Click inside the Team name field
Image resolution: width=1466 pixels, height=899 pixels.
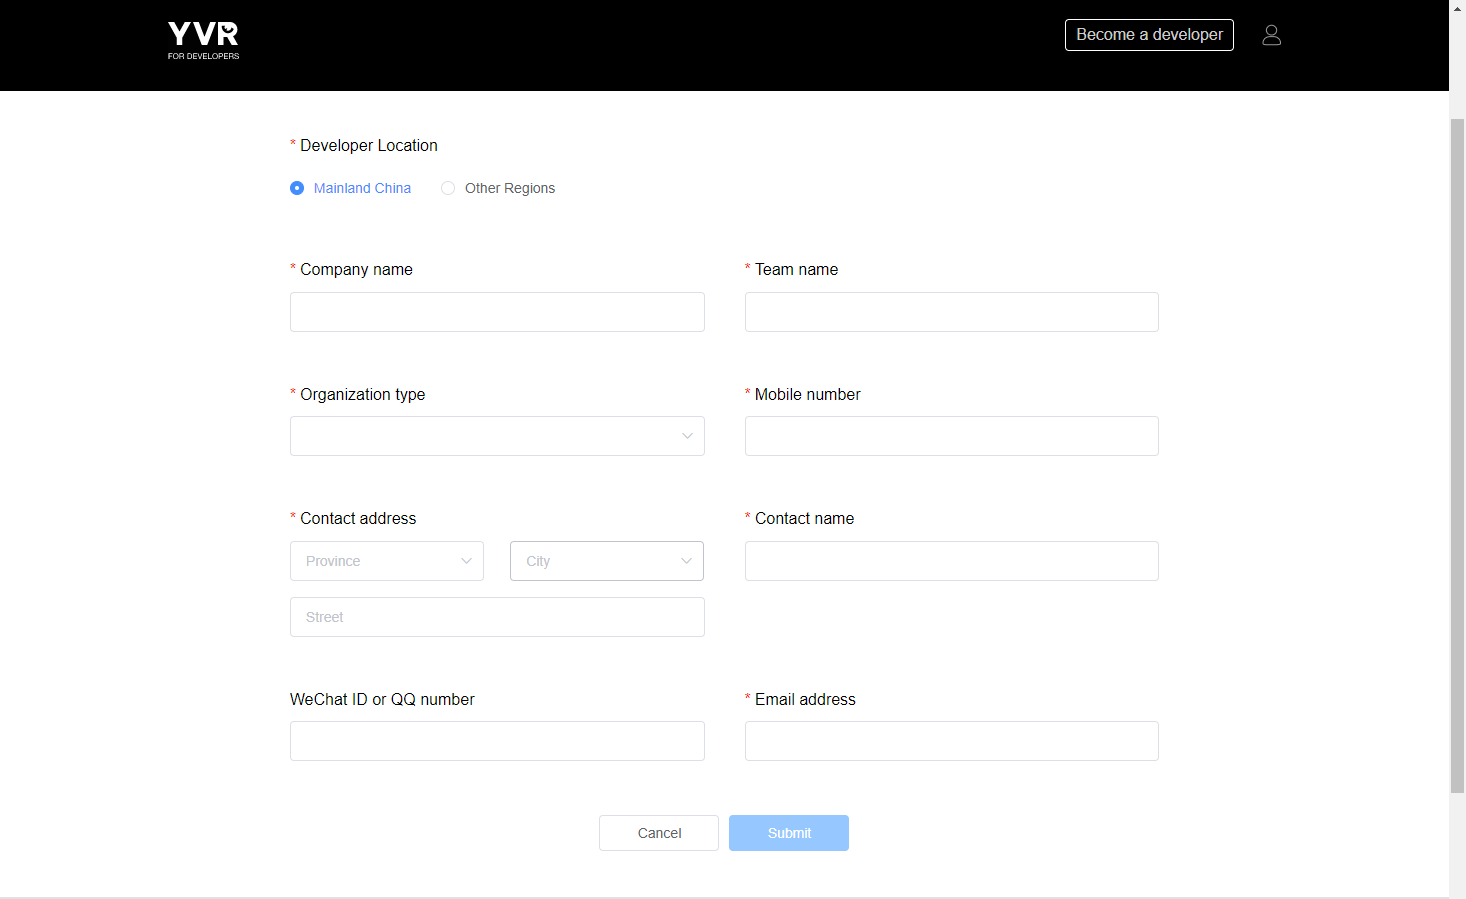951,312
